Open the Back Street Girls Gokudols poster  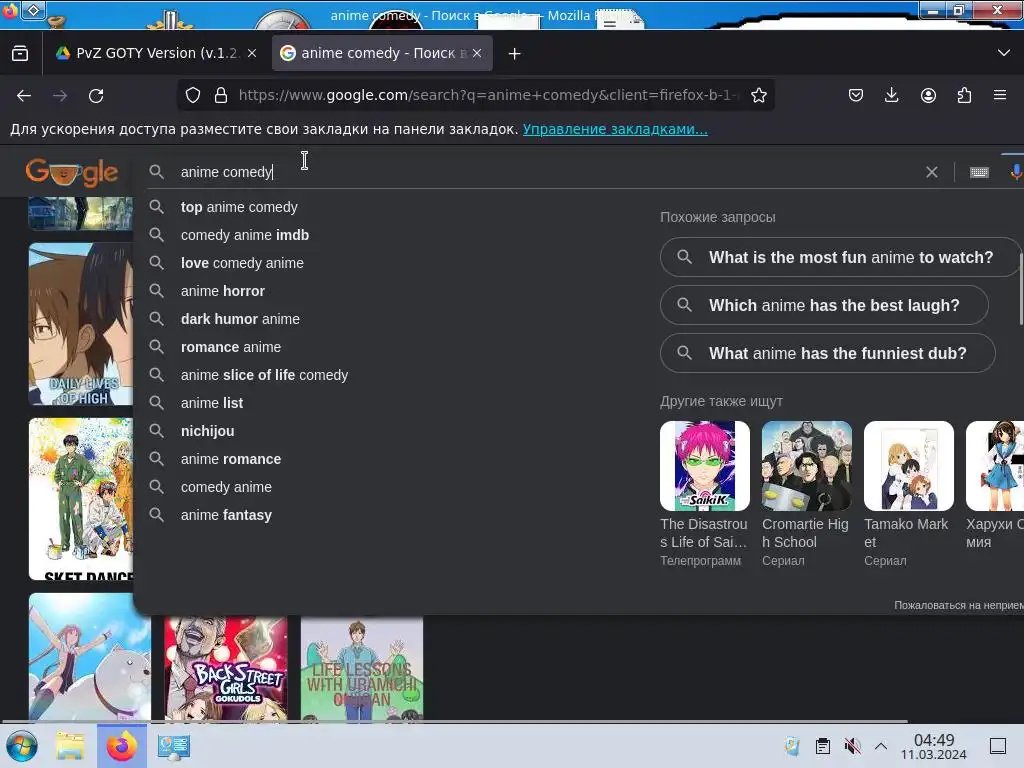click(x=225, y=669)
